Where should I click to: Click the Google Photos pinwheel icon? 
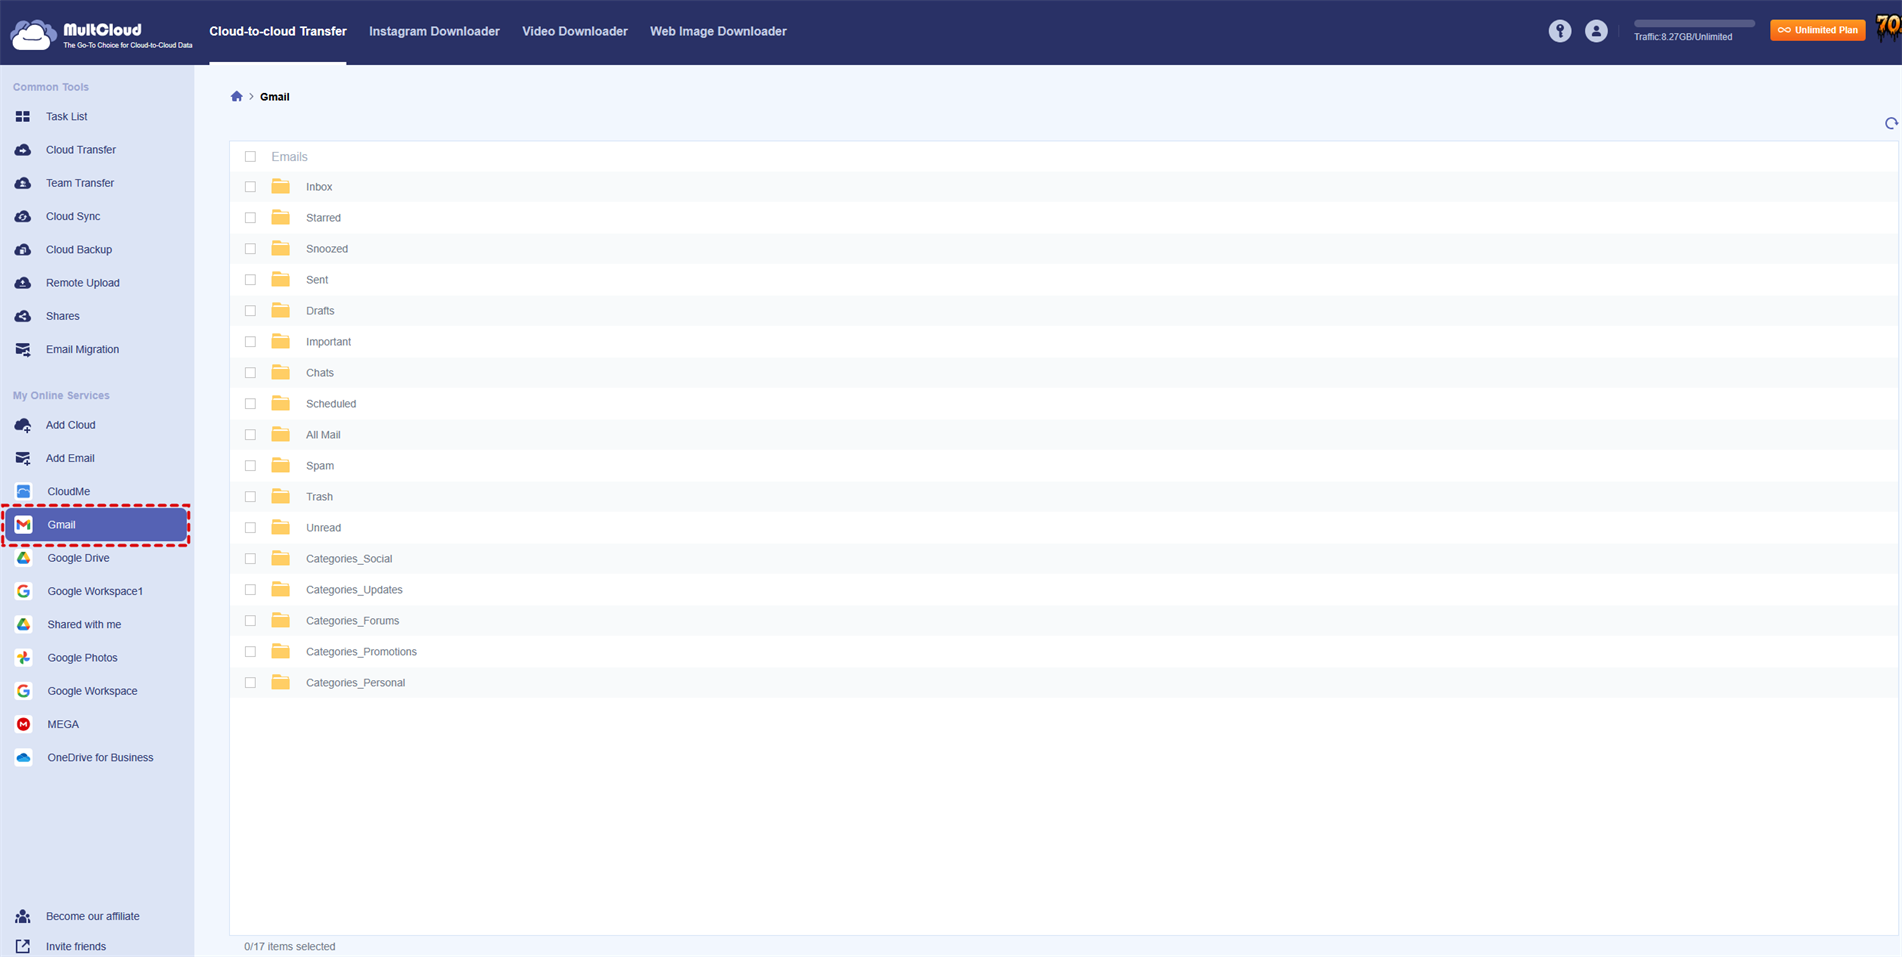(23, 658)
